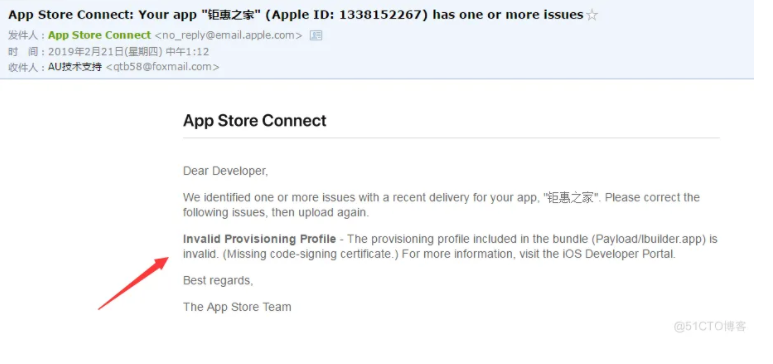Click the no_reply@email.apple.com sender address
This screenshot has width=773, height=364.
point(228,36)
